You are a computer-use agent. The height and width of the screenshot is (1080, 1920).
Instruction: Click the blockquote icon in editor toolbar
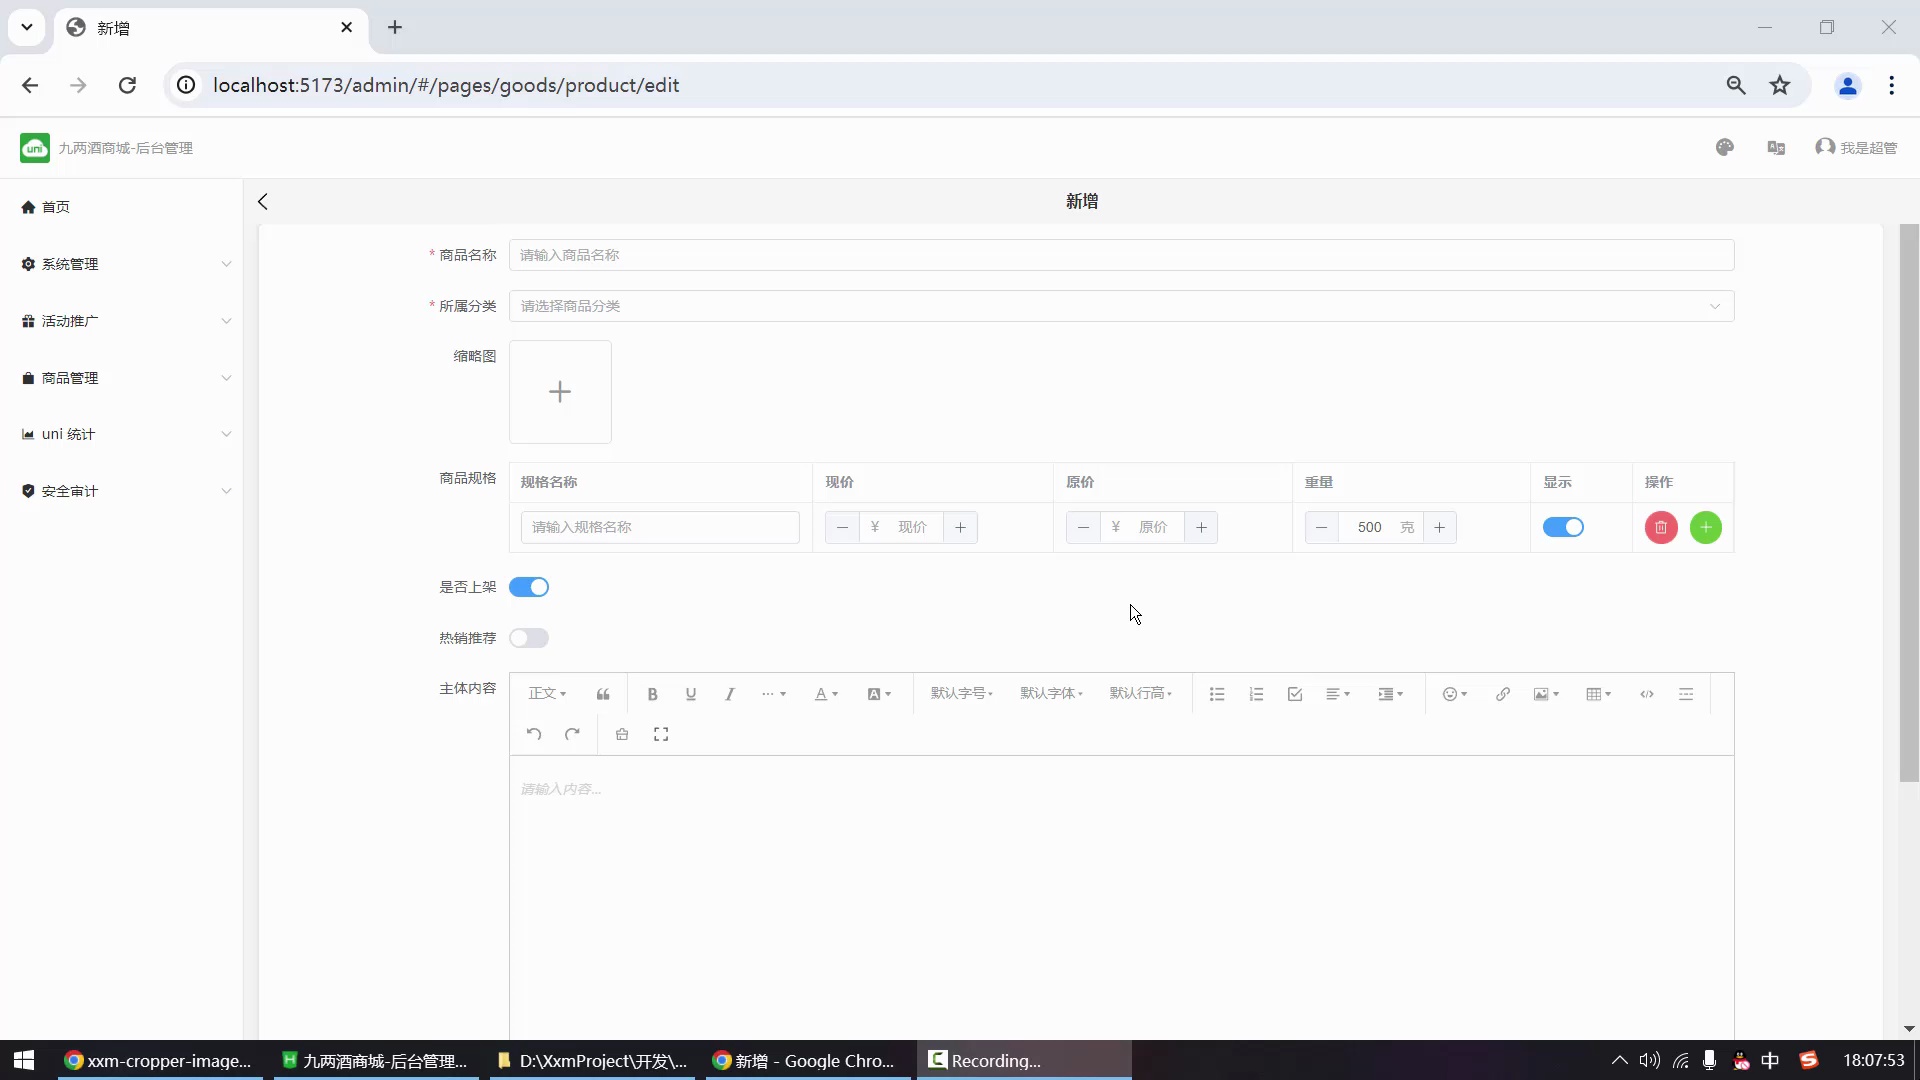point(603,694)
